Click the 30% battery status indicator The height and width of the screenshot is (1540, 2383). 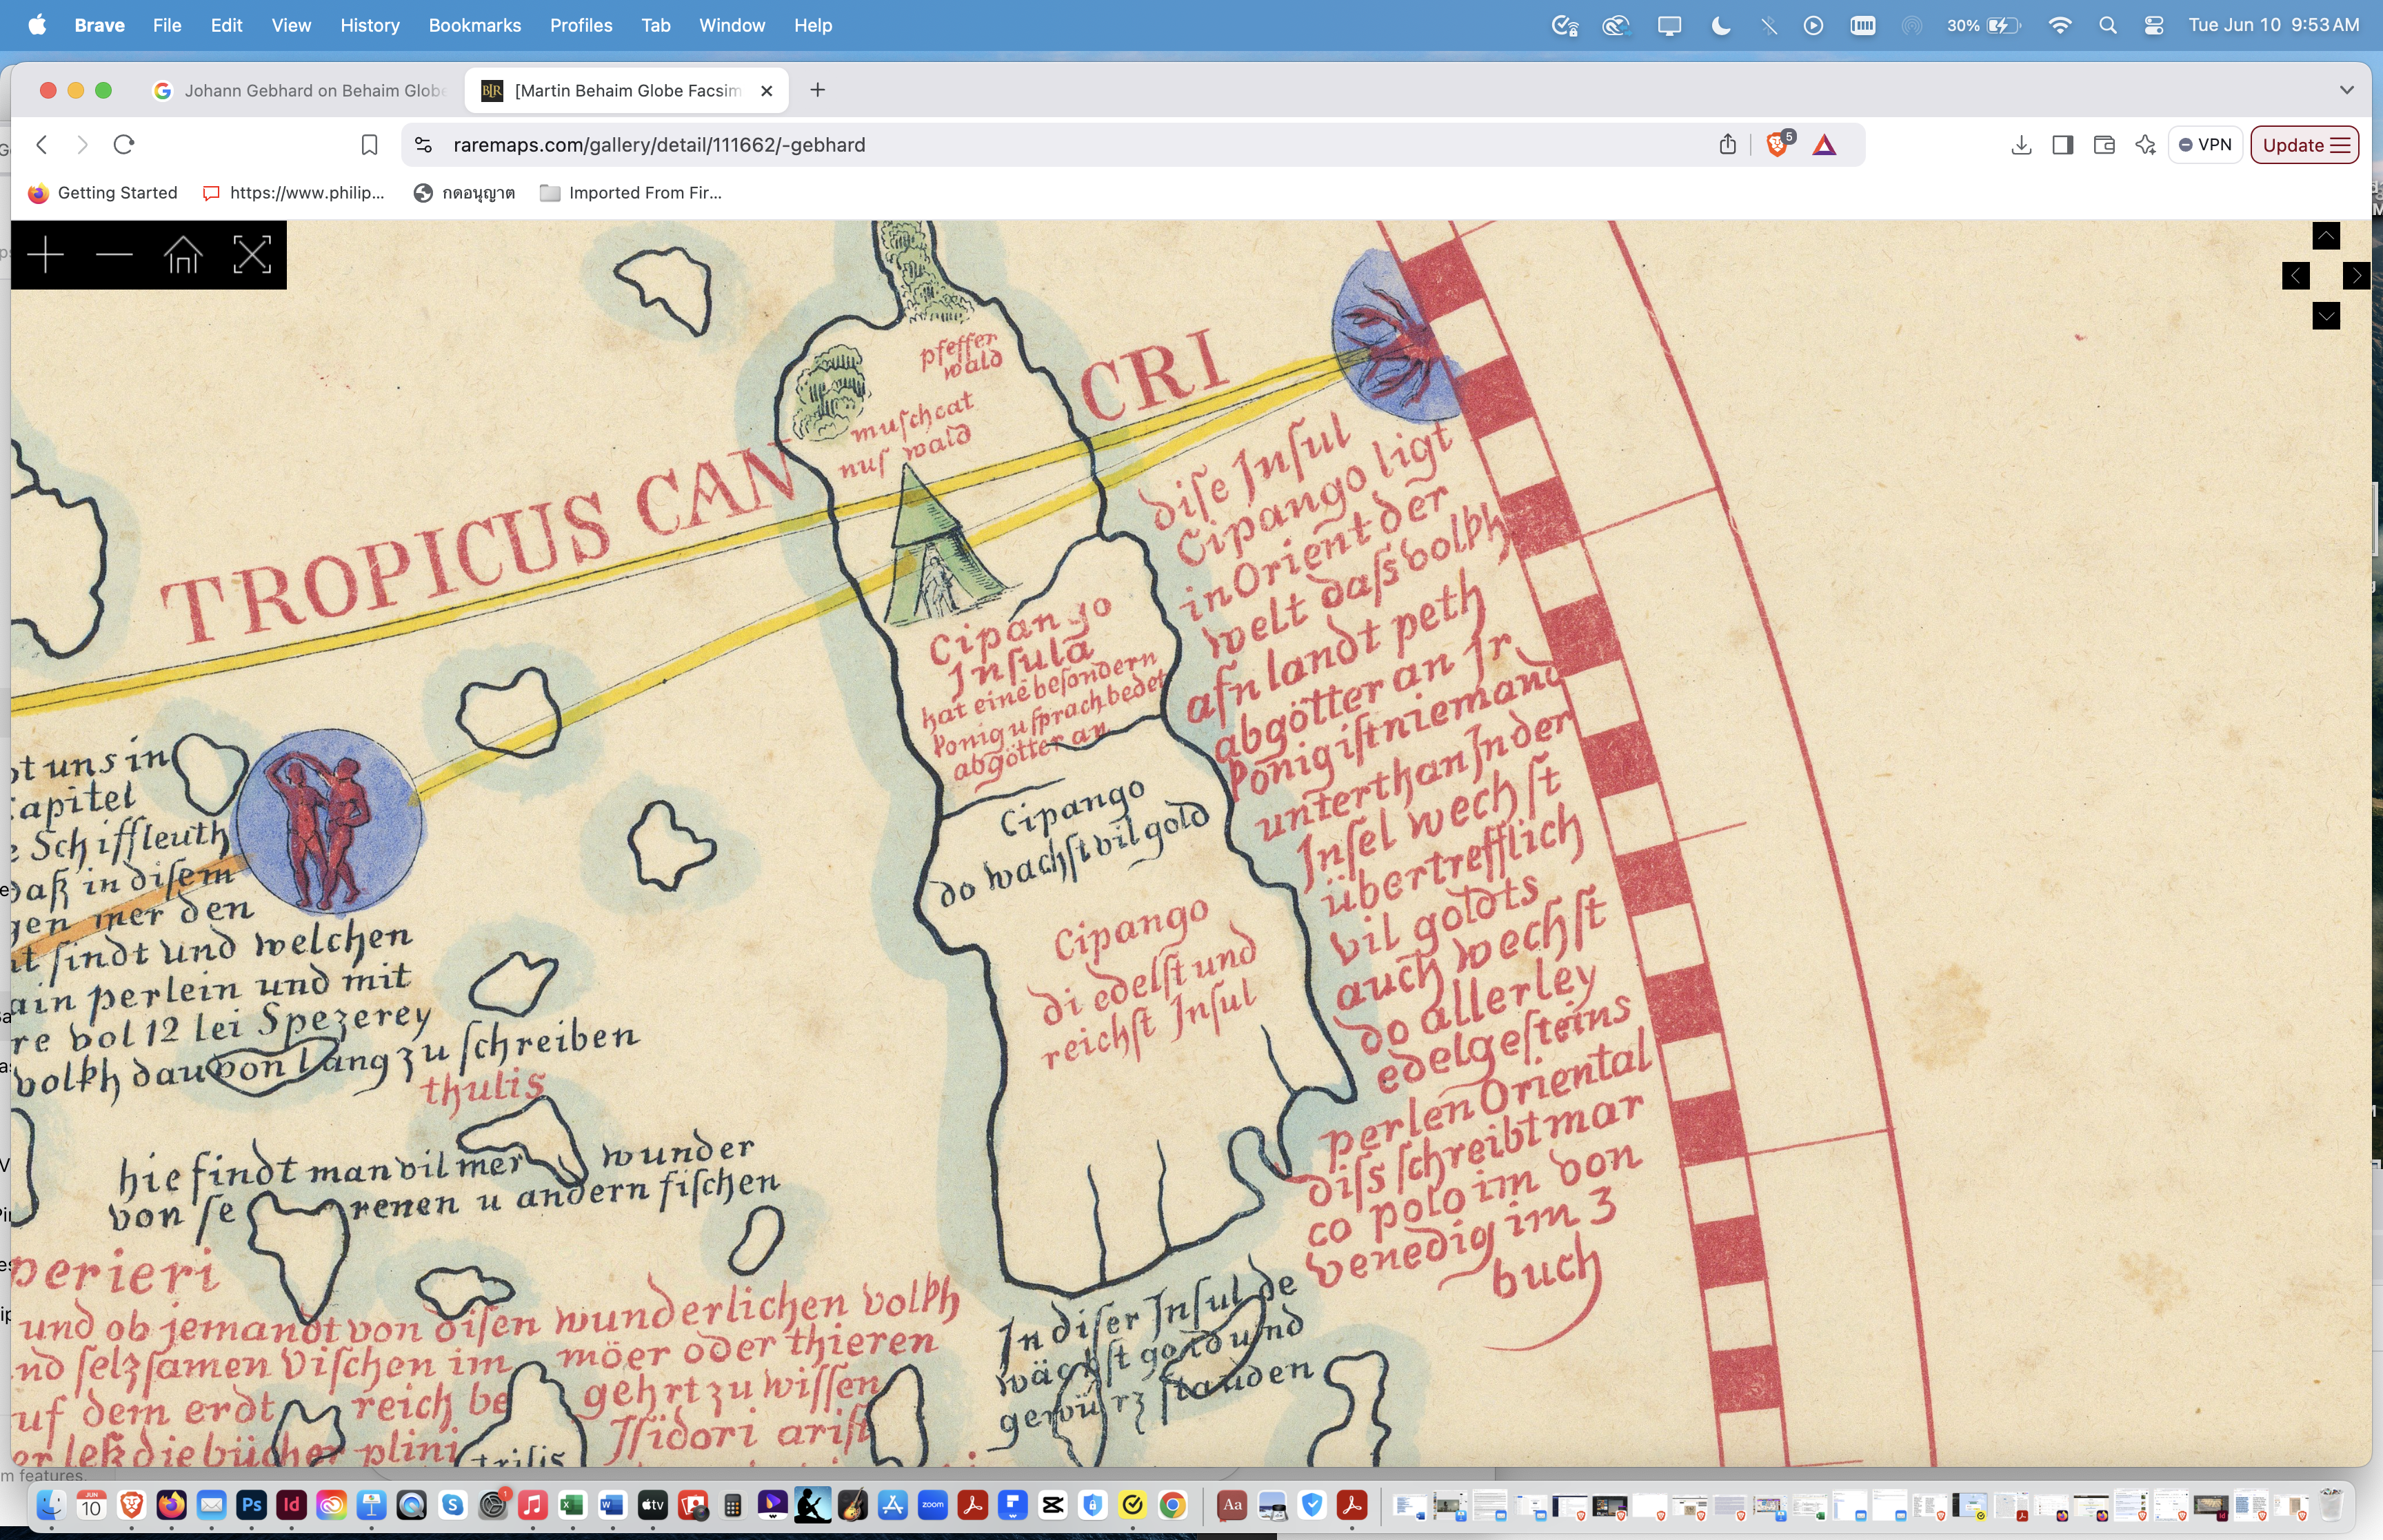[x=1983, y=26]
